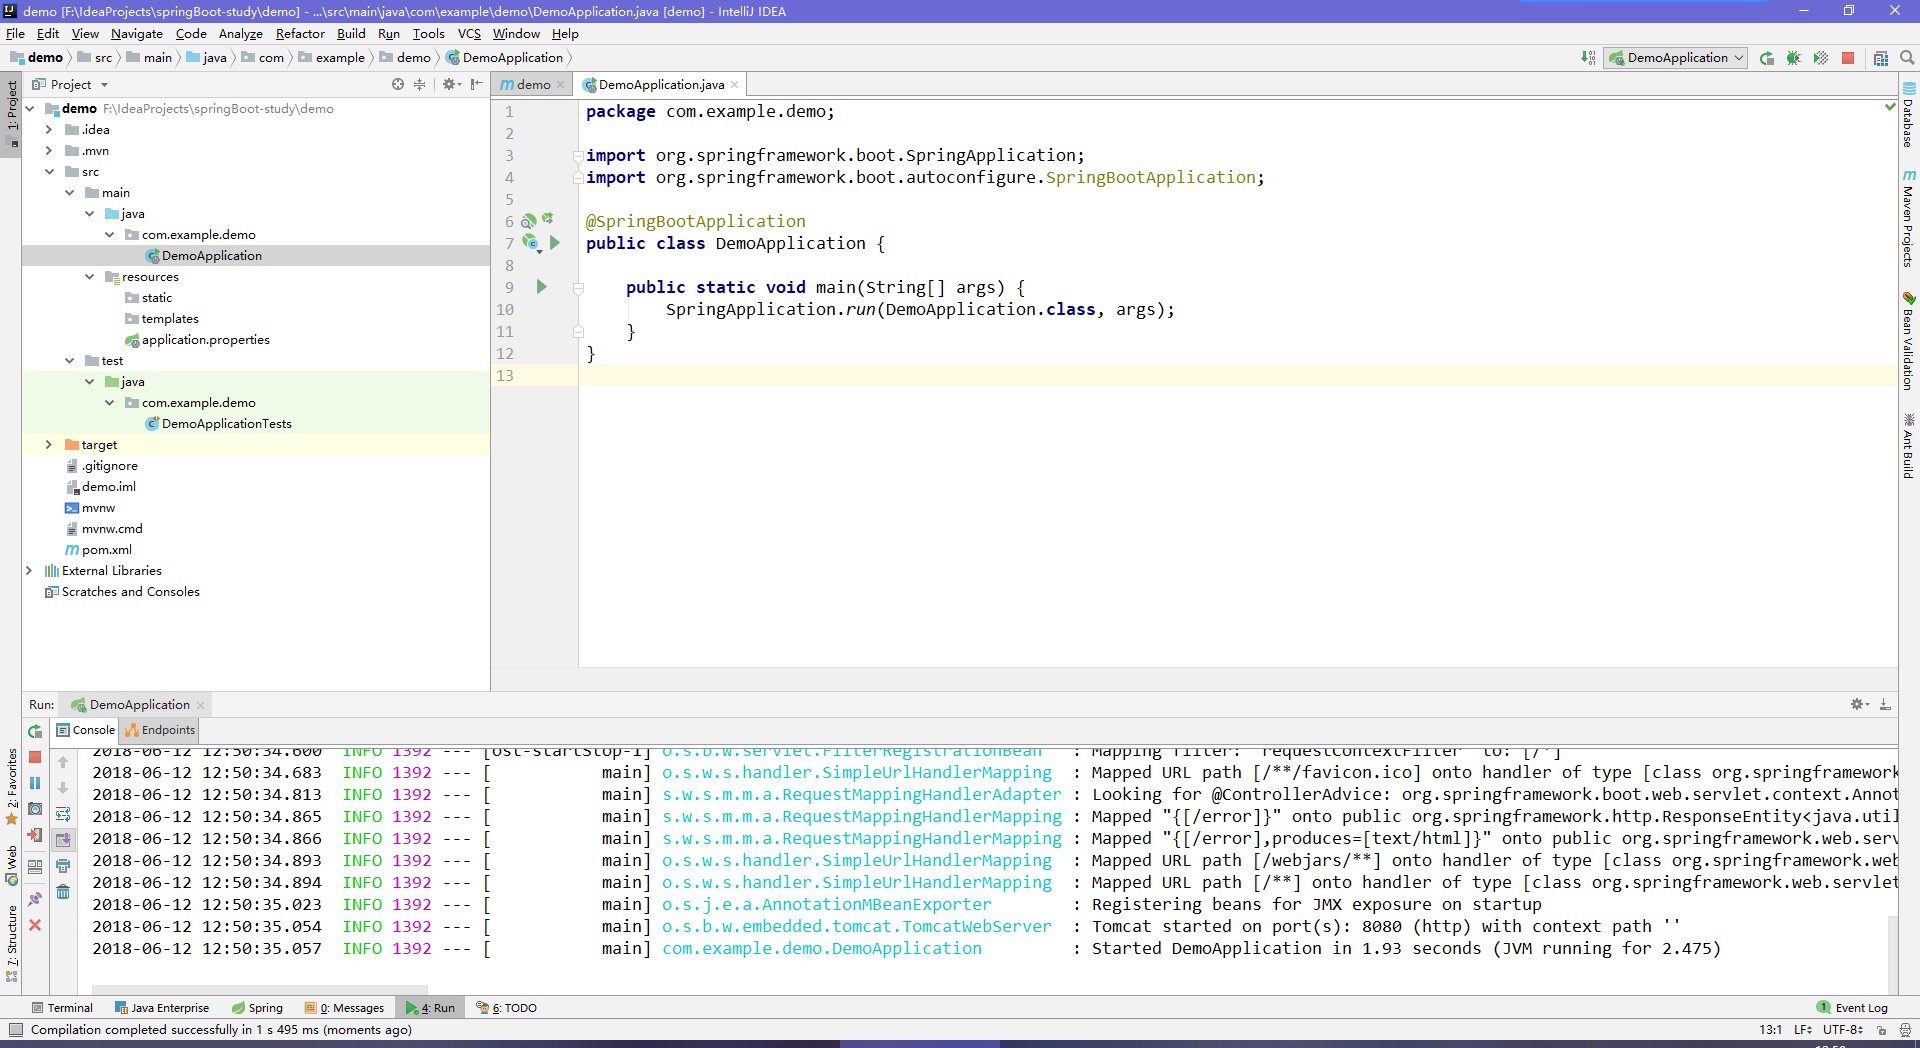
Task: Pause output in Run panel
Action: [x=35, y=783]
